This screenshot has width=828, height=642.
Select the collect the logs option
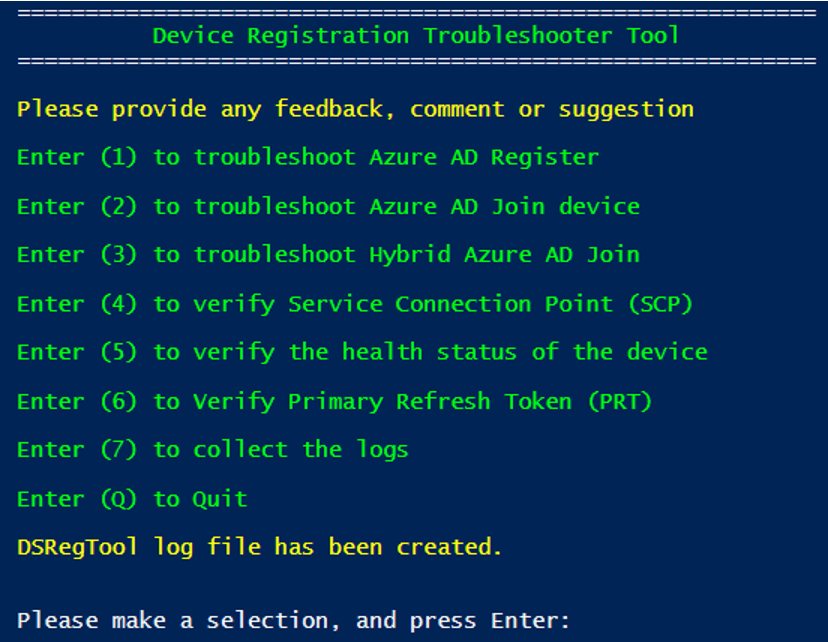213,450
